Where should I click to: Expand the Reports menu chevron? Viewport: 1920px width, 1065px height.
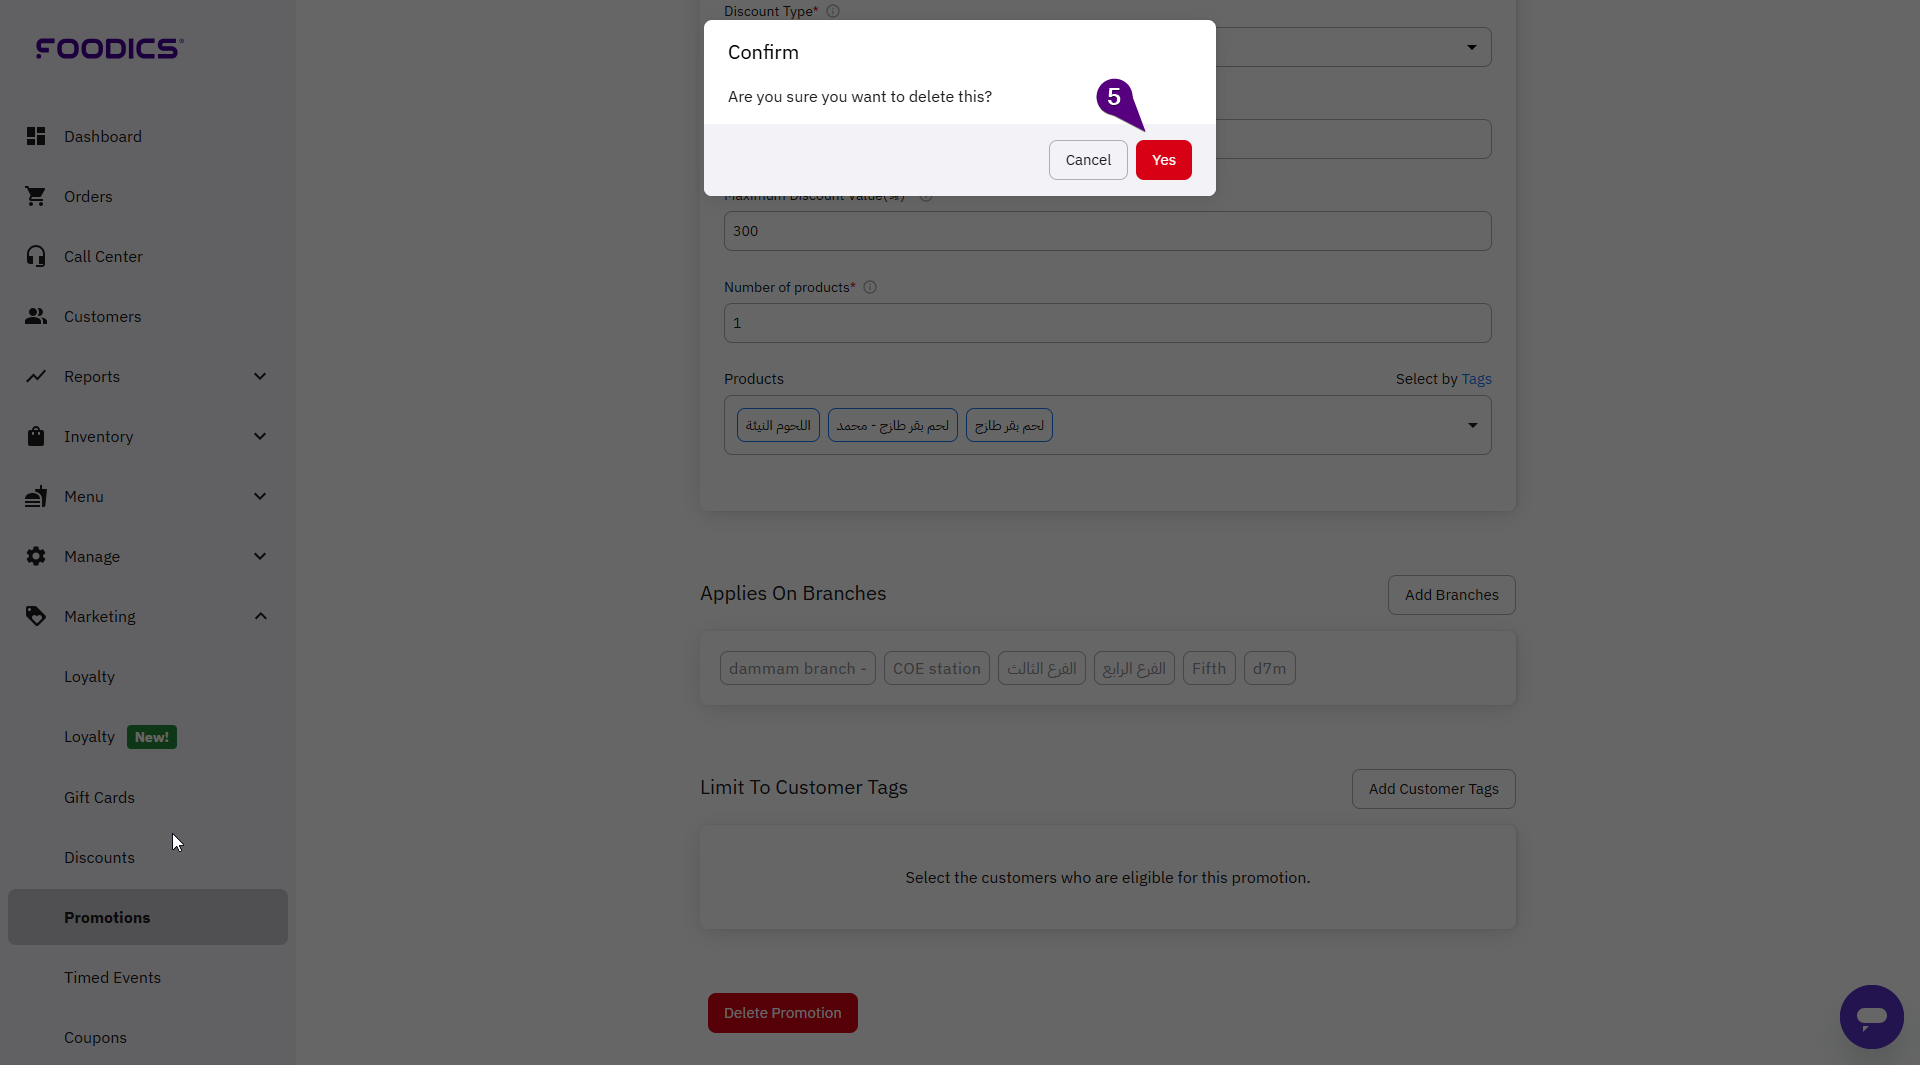pyautogui.click(x=260, y=376)
